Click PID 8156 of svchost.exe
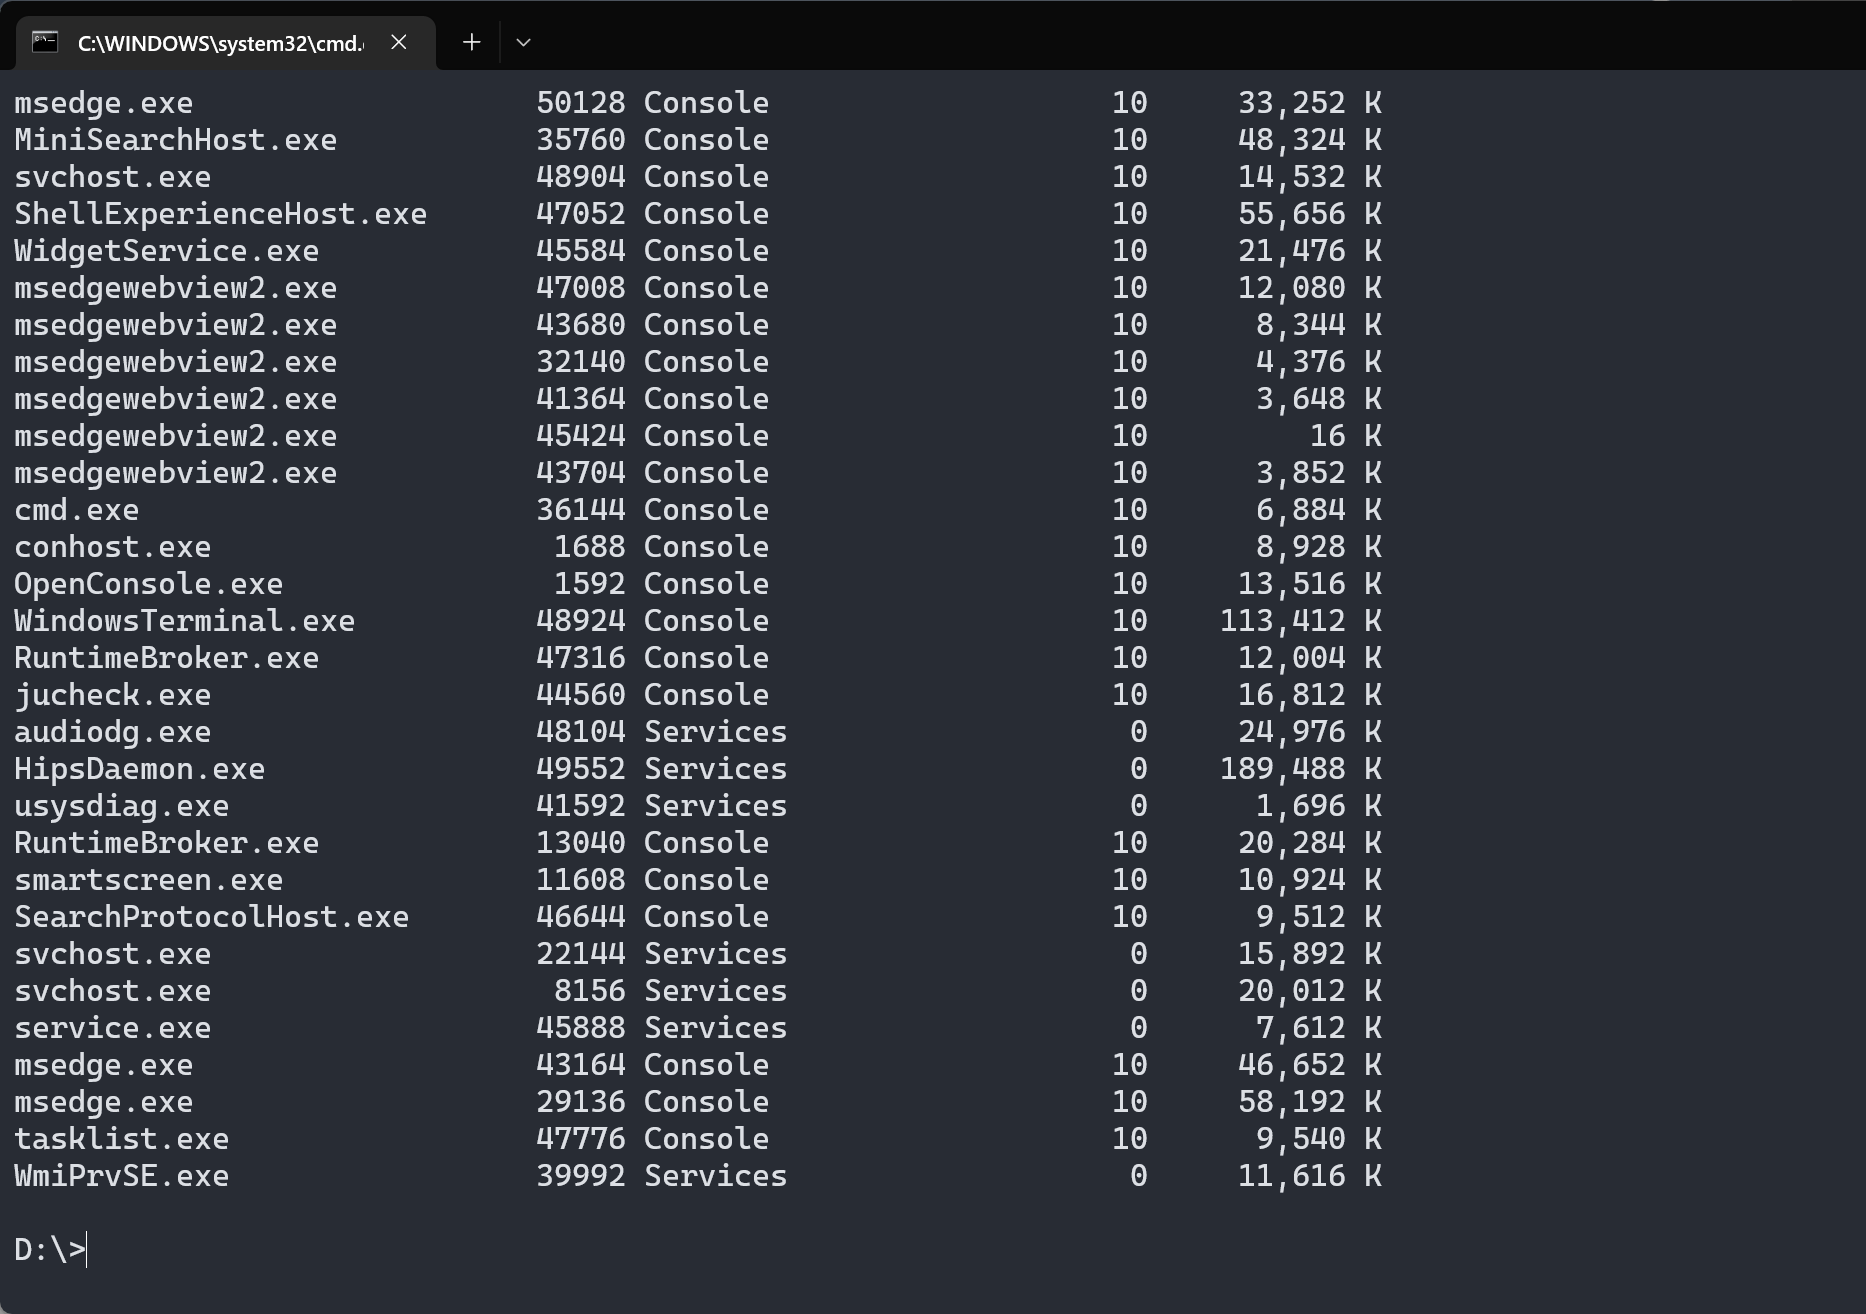Viewport: 1866px width, 1314px height. [590, 991]
